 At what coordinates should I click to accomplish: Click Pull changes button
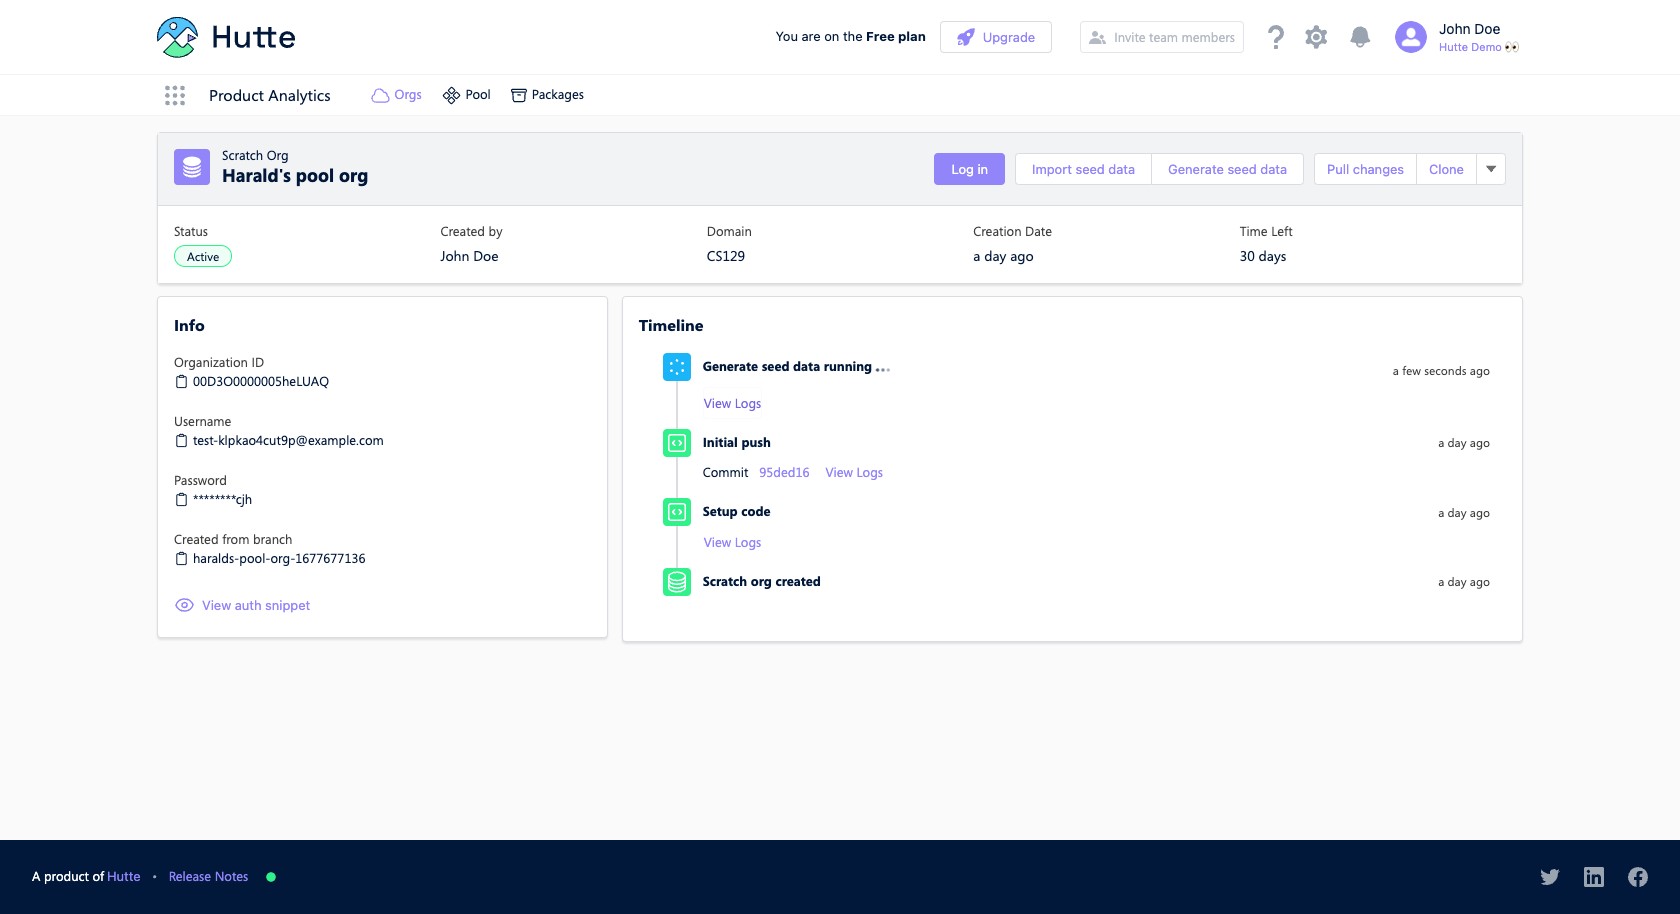[1365, 169]
